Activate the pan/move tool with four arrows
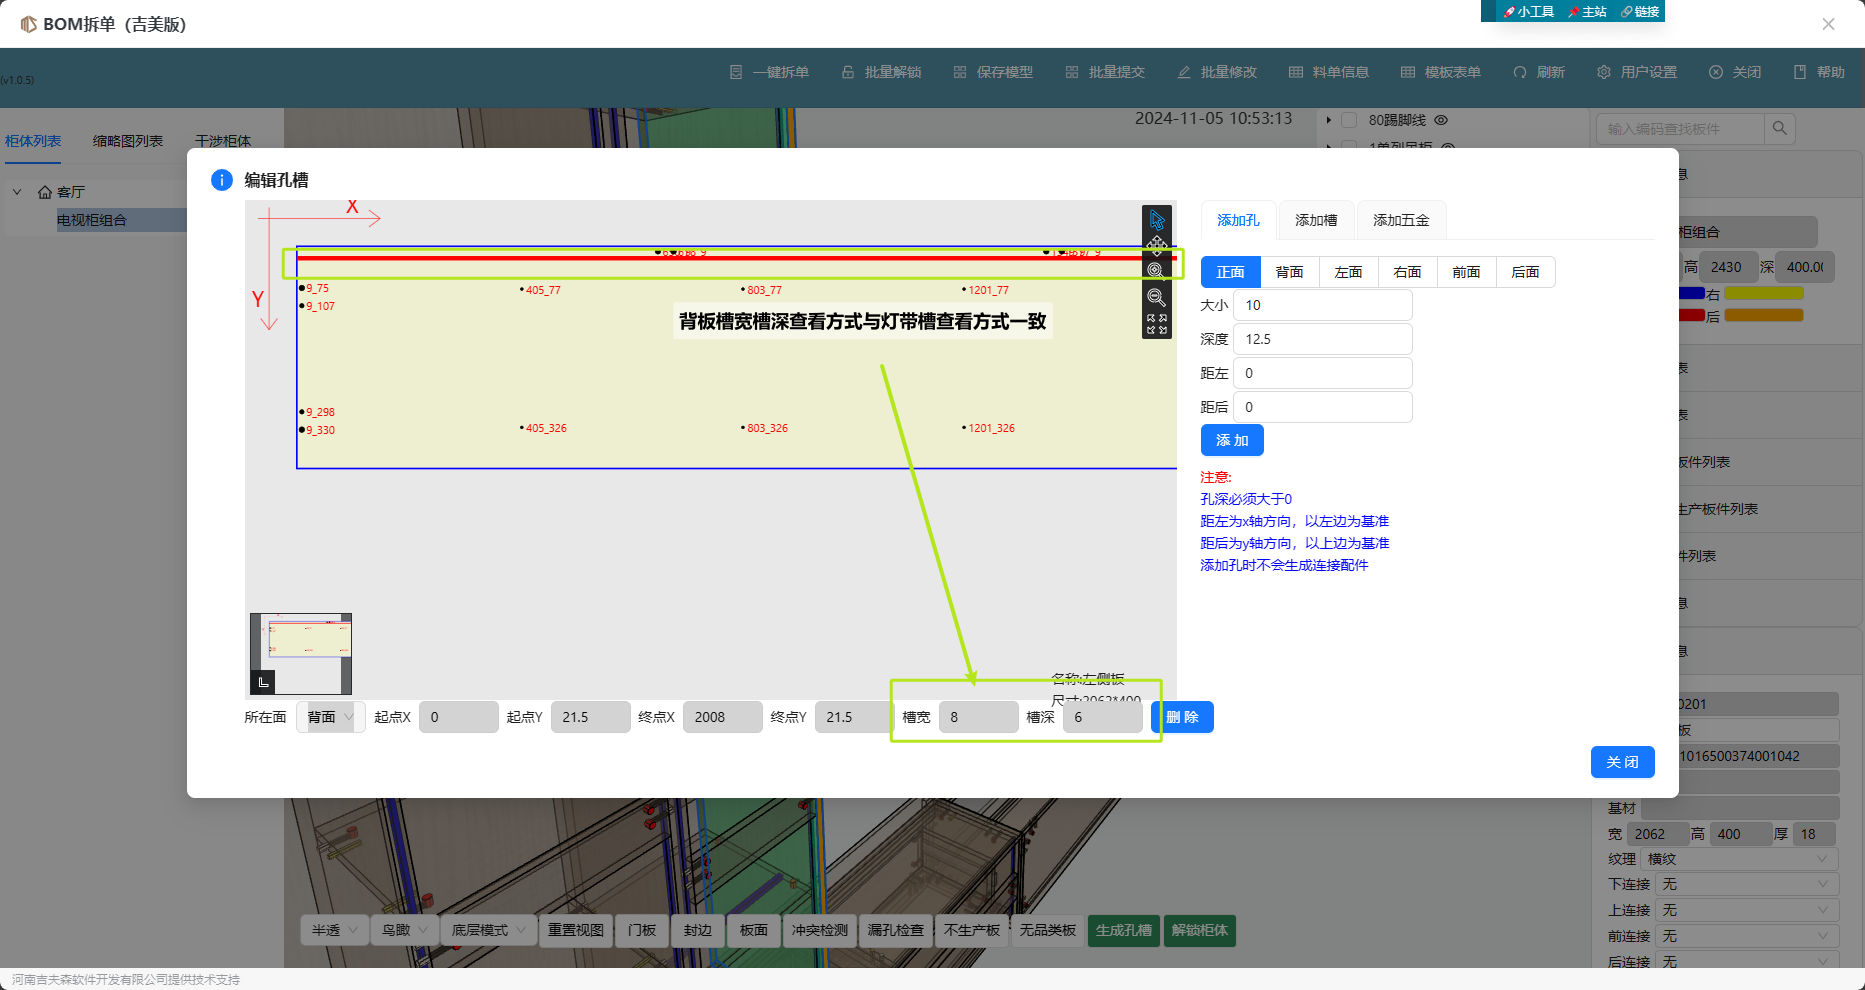Screen dimensions: 1865x990 coord(1157,245)
